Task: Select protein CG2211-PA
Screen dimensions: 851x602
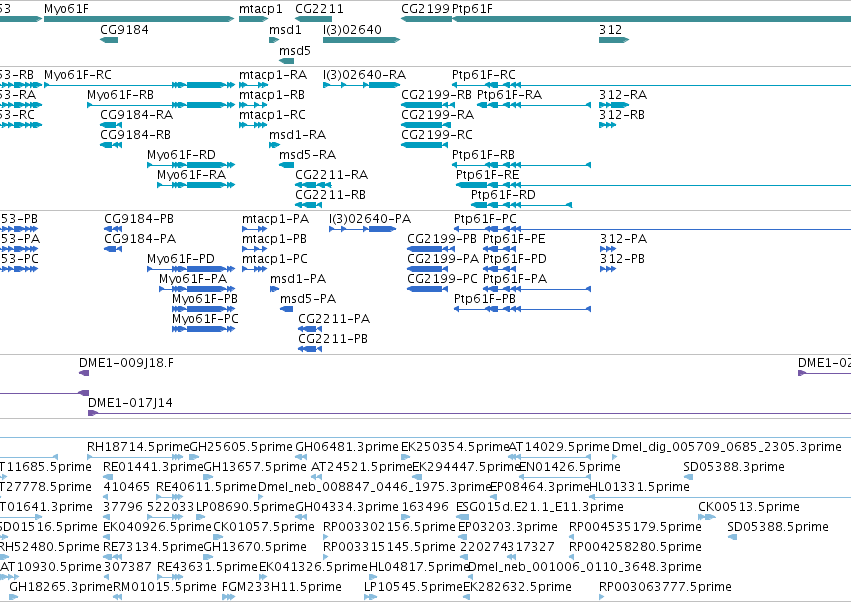Action: point(310,329)
